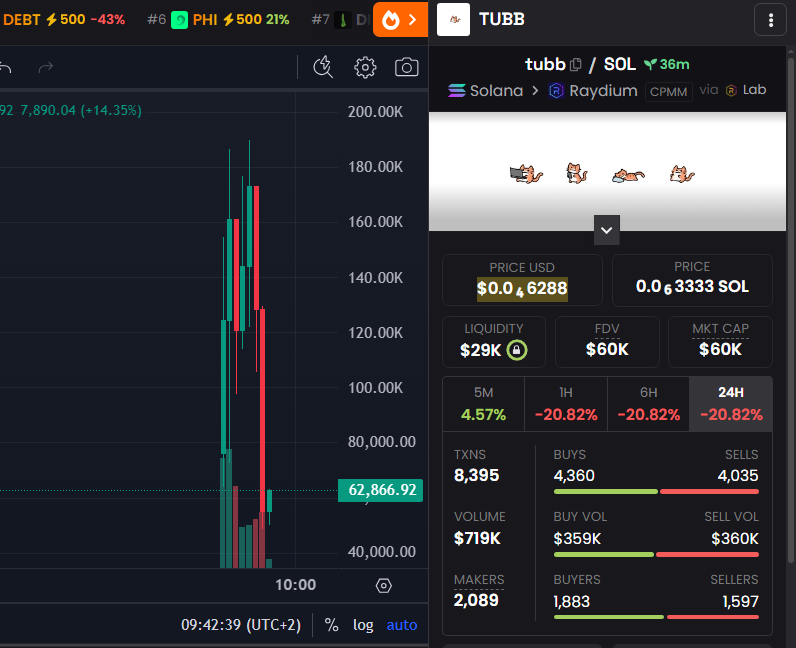The width and height of the screenshot is (796, 648).
Task: Click the TXNS 8,395 value
Action: click(476, 475)
